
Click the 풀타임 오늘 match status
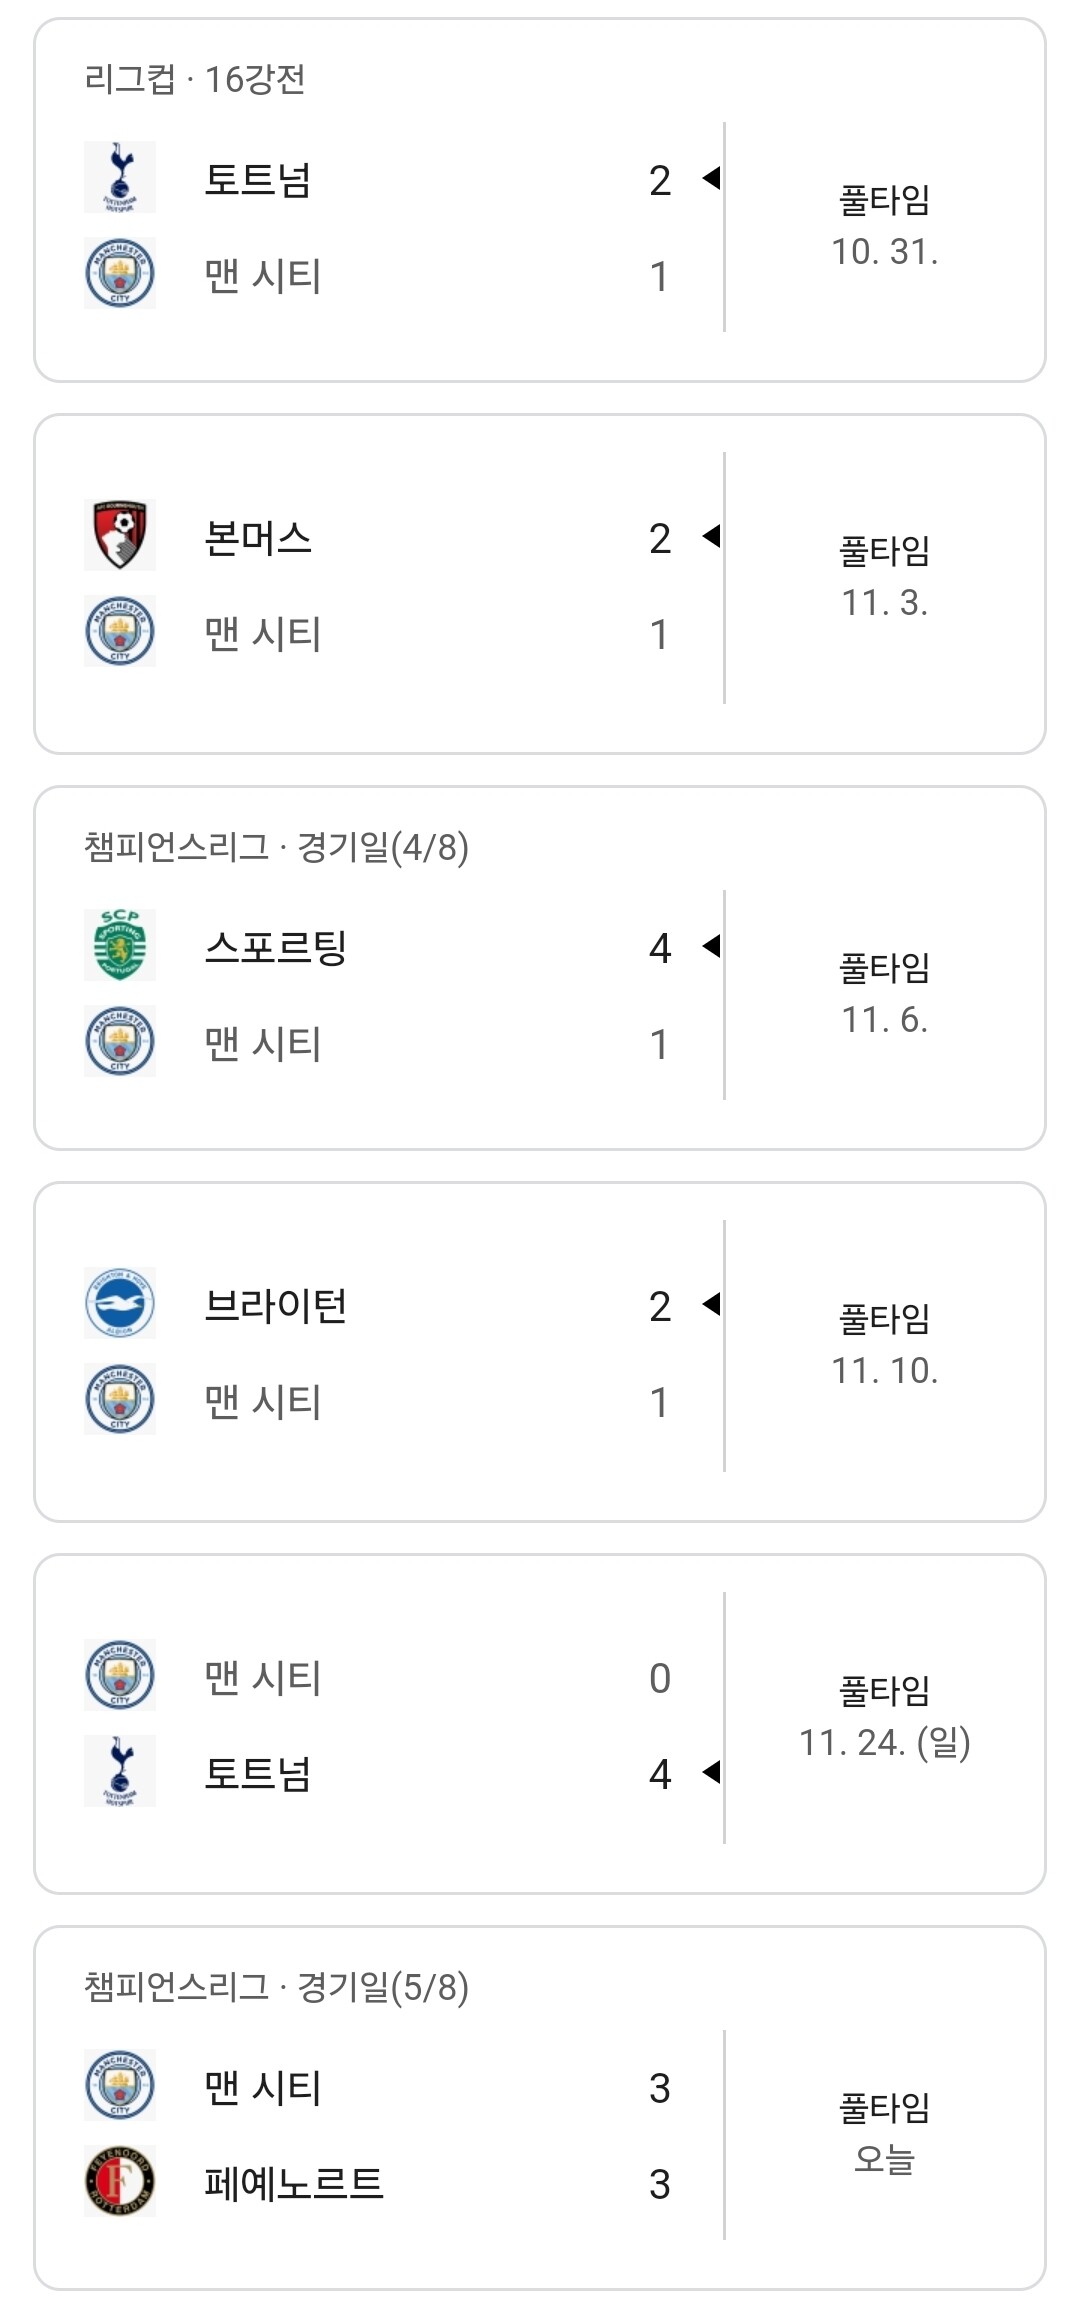point(884,2134)
